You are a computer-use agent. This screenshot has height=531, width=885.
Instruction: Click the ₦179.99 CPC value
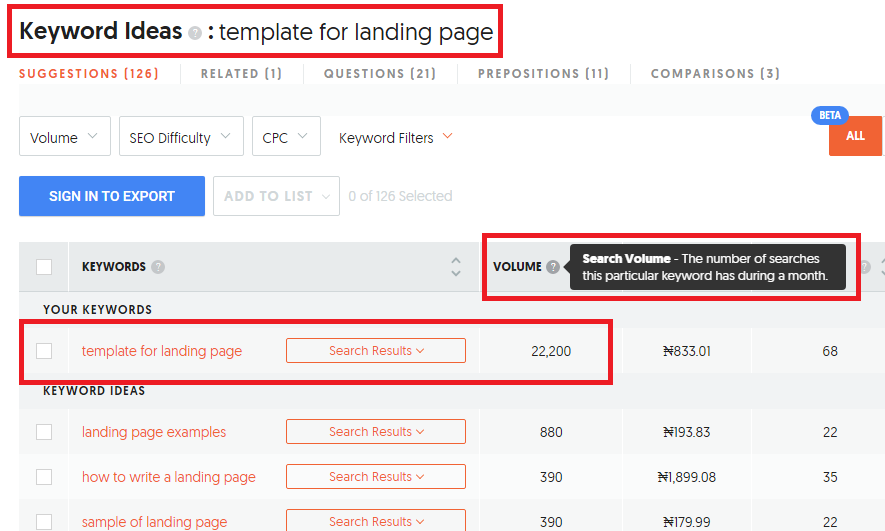tap(687, 522)
